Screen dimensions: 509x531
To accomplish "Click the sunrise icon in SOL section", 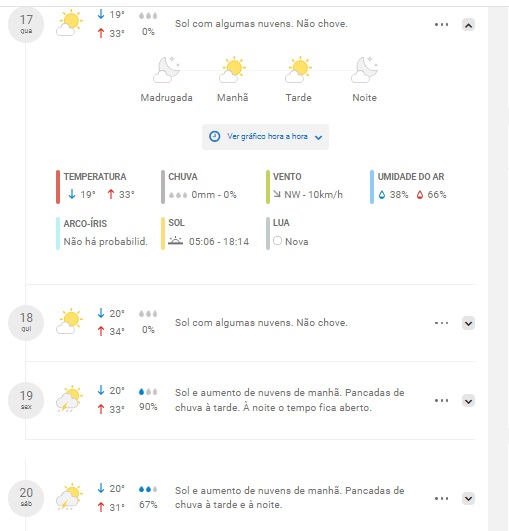I will coord(175,241).
